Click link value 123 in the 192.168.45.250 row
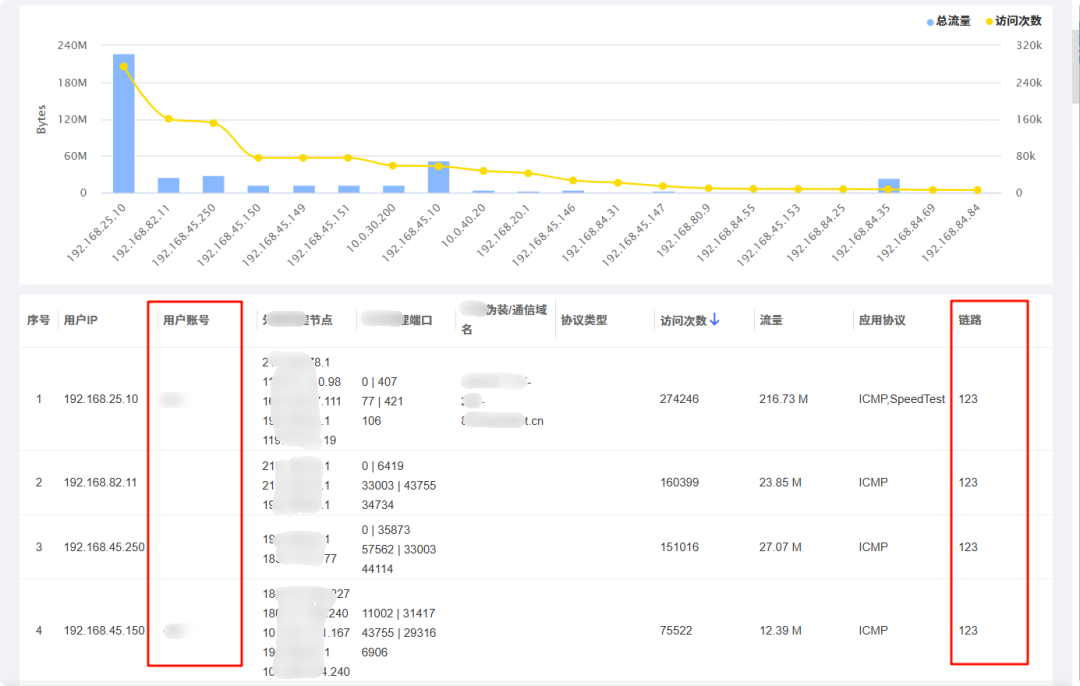 point(968,547)
